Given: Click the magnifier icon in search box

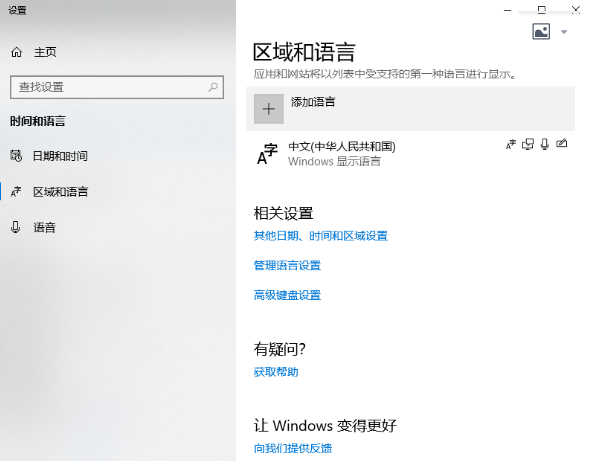Looking at the screenshot, I should click(x=213, y=87).
